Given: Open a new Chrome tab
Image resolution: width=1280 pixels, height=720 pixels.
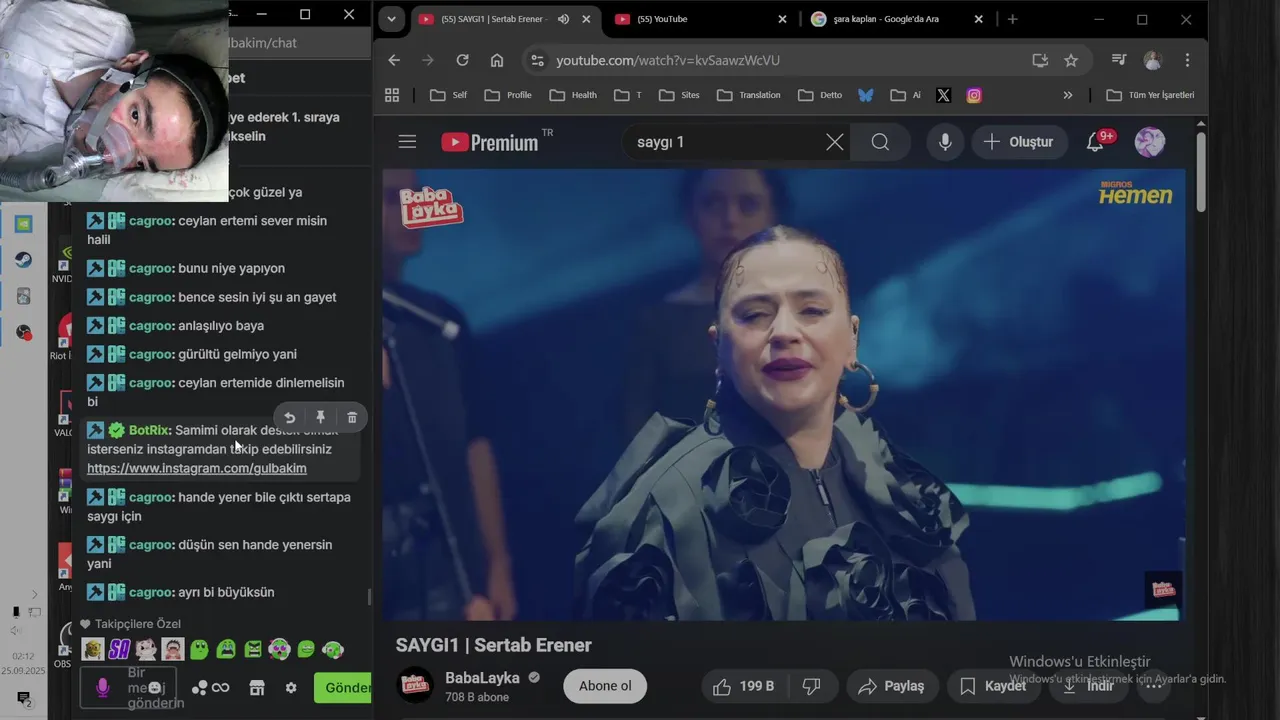Looking at the screenshot, I should [1012, 19].
